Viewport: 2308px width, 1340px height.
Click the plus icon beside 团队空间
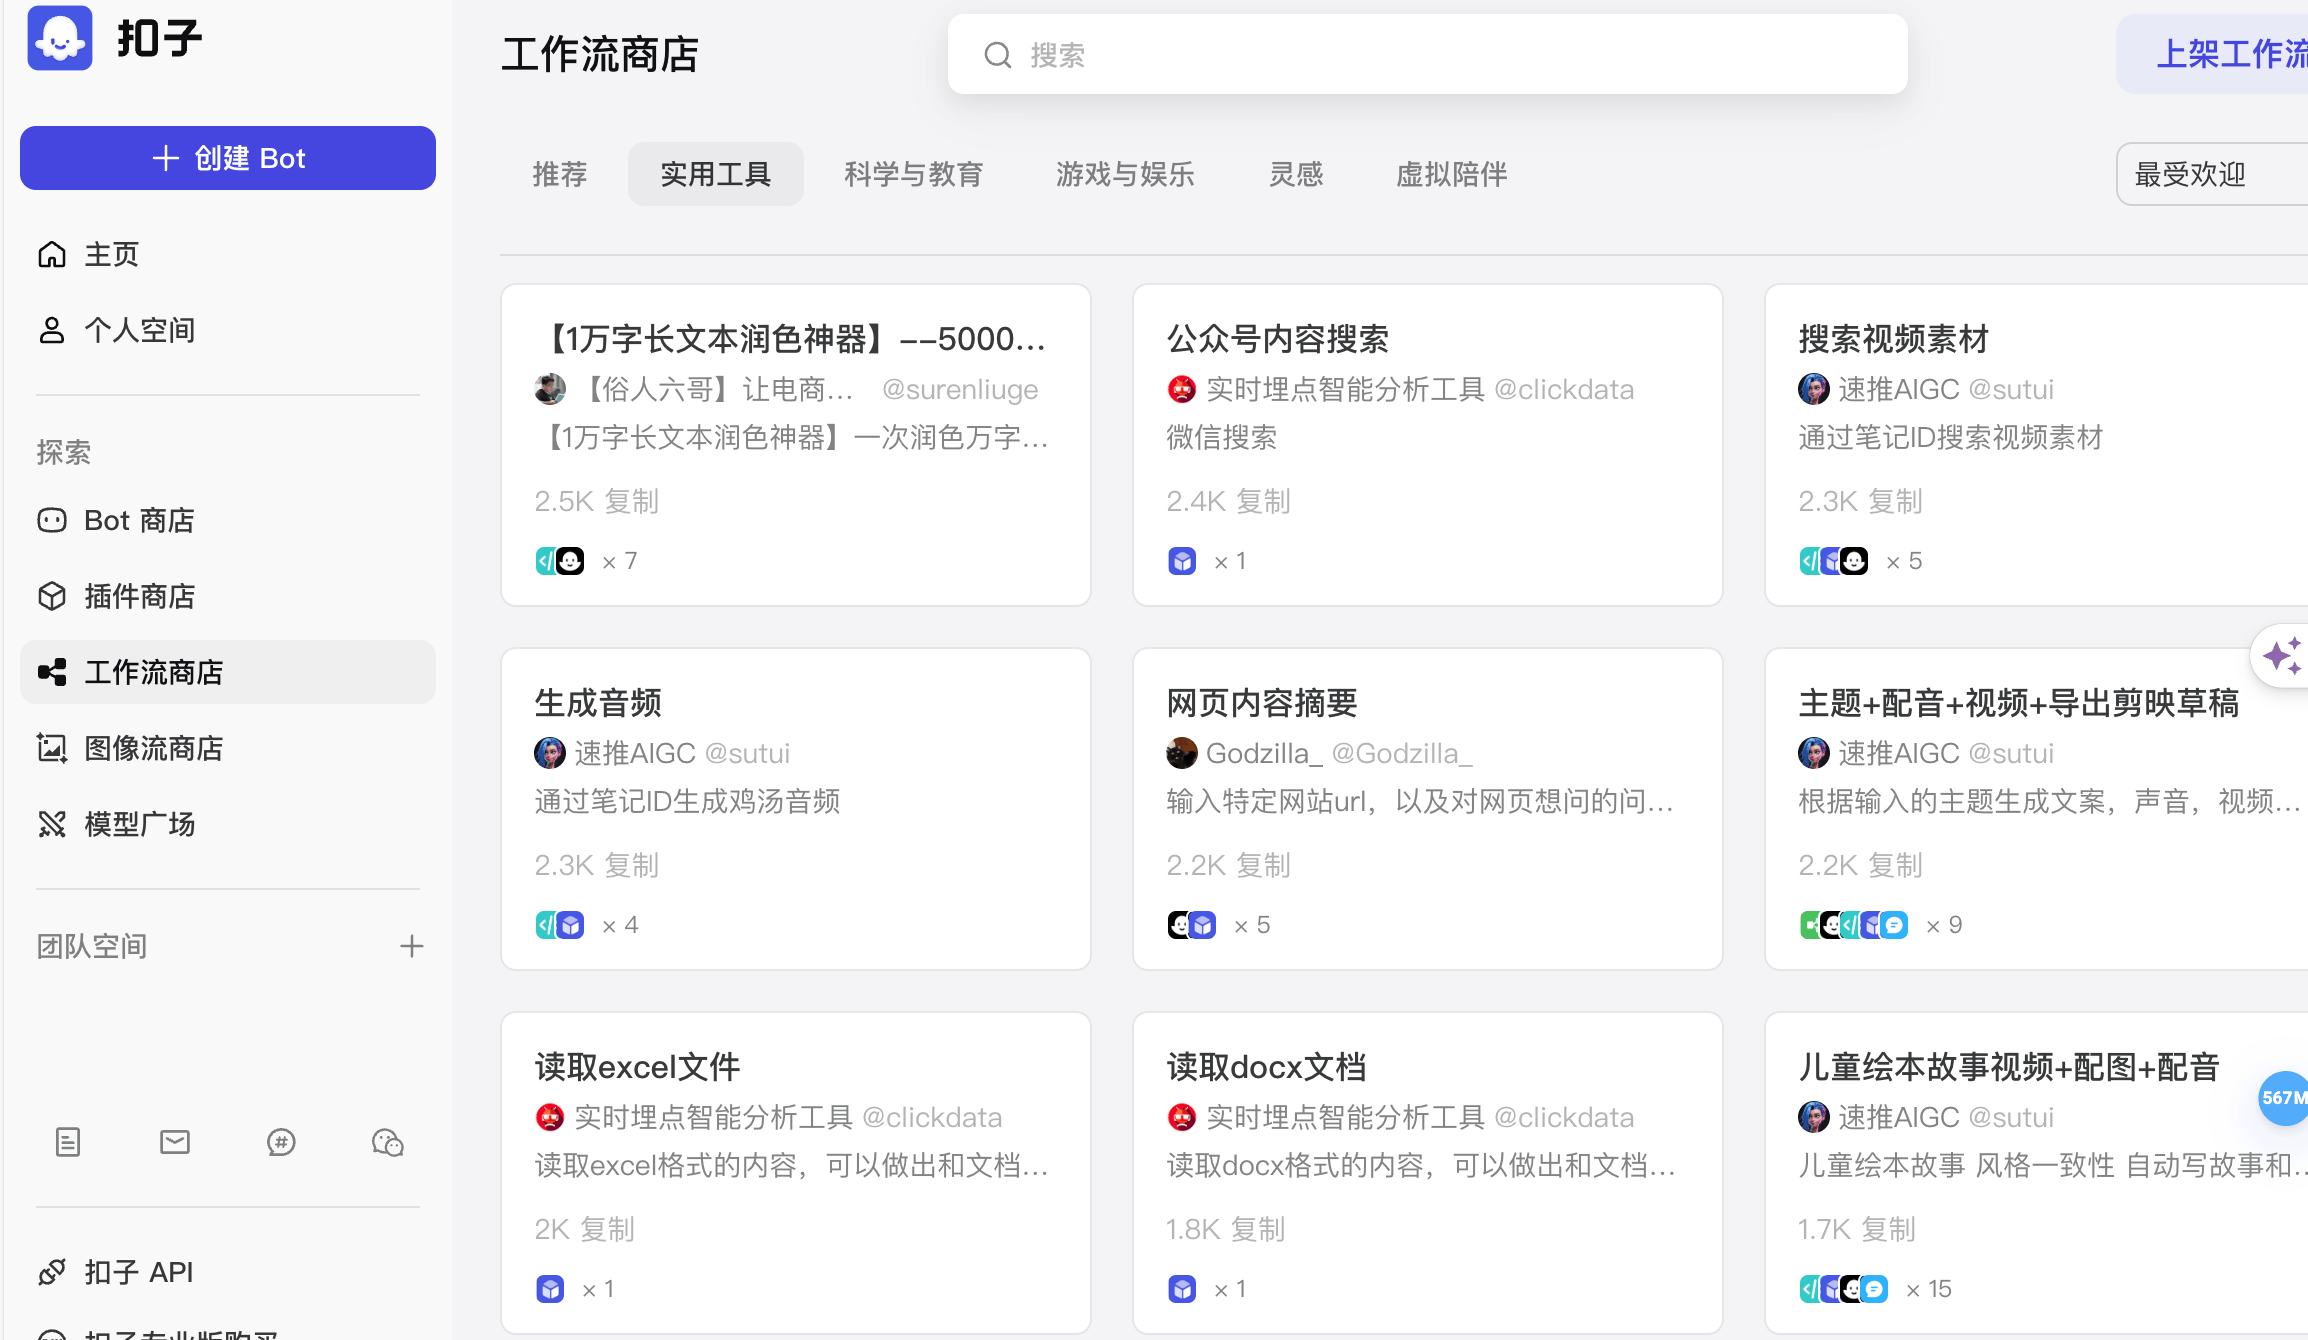coord(412,946)
